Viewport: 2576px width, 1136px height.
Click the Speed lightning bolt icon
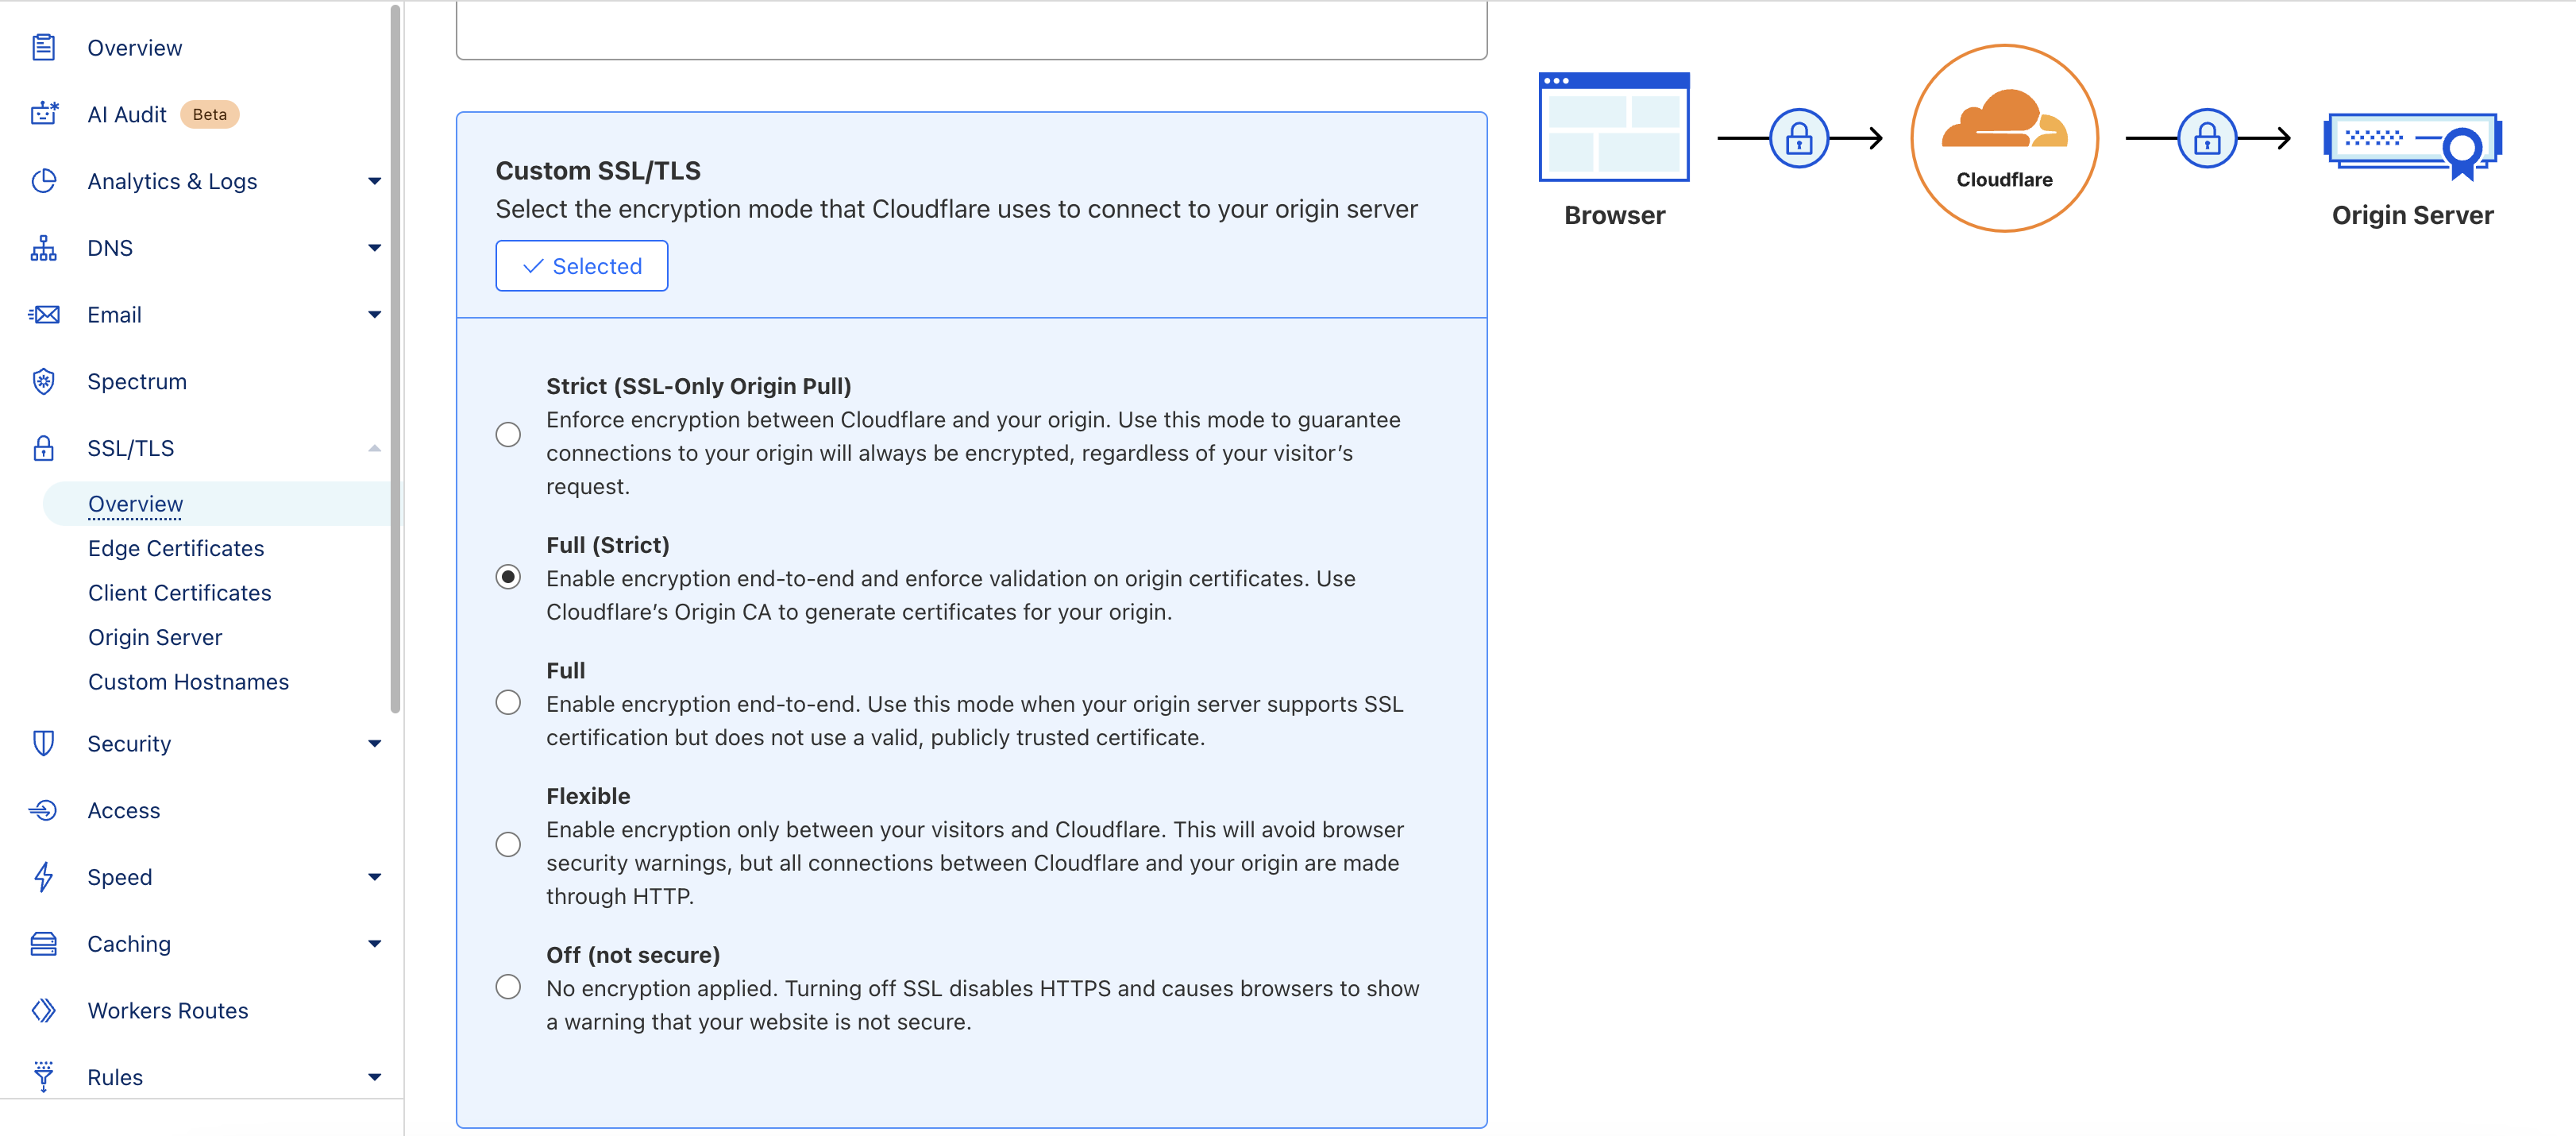coord(43,877)
